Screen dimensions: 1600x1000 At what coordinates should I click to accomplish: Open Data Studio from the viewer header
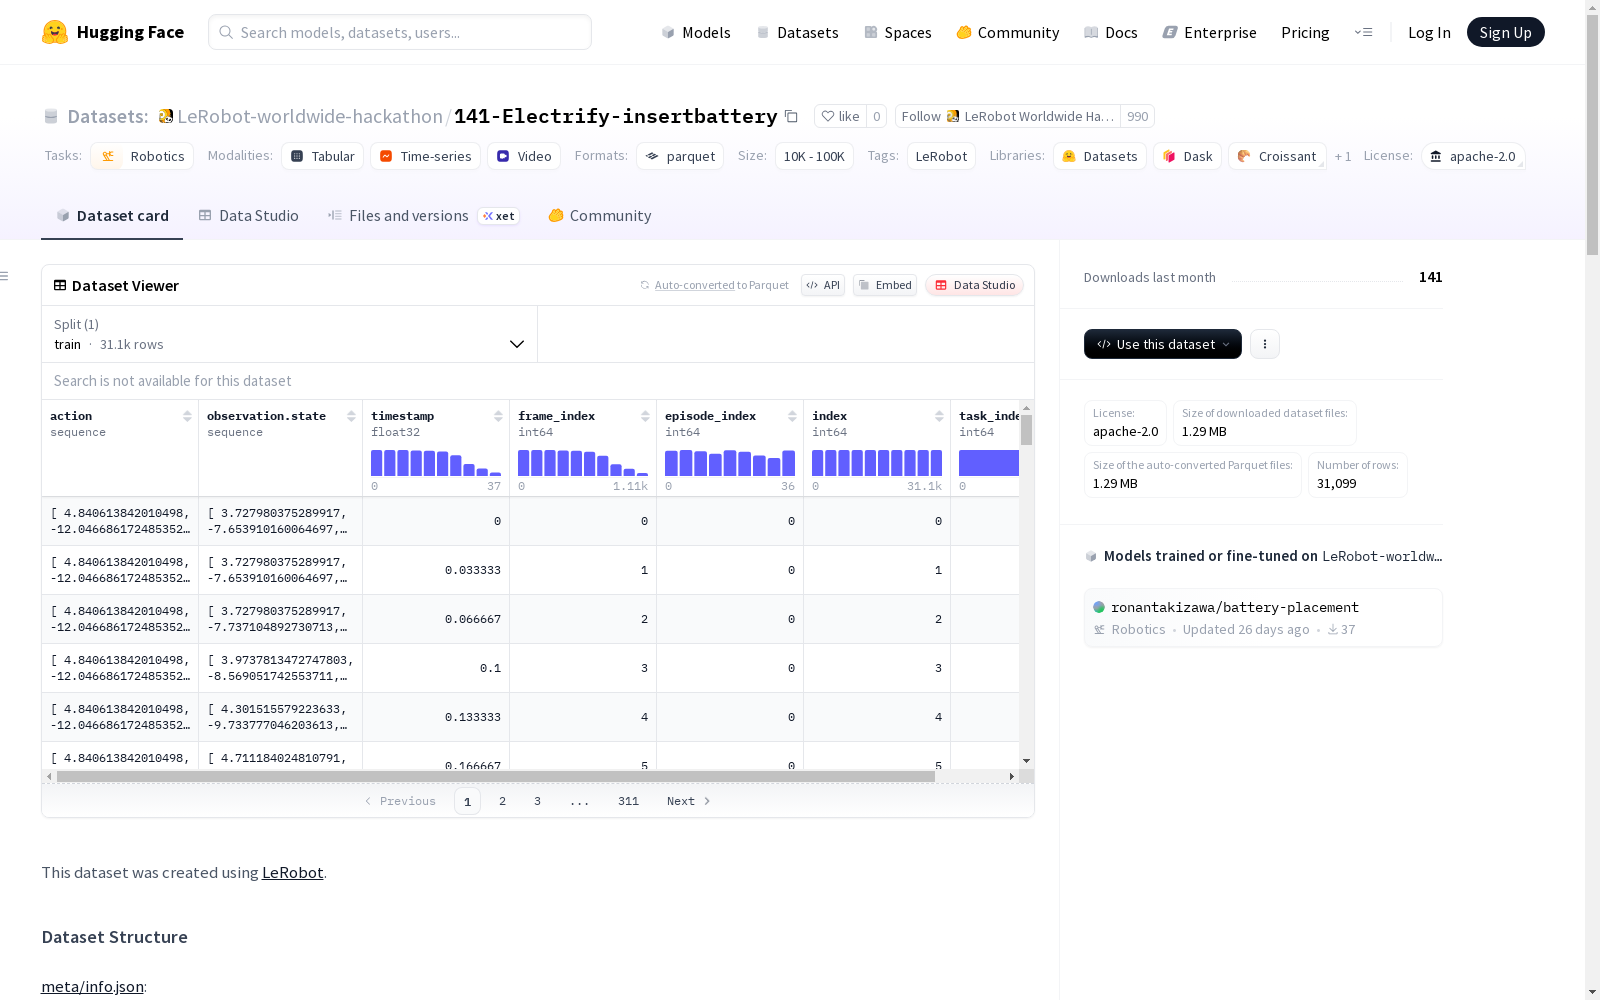975,285
